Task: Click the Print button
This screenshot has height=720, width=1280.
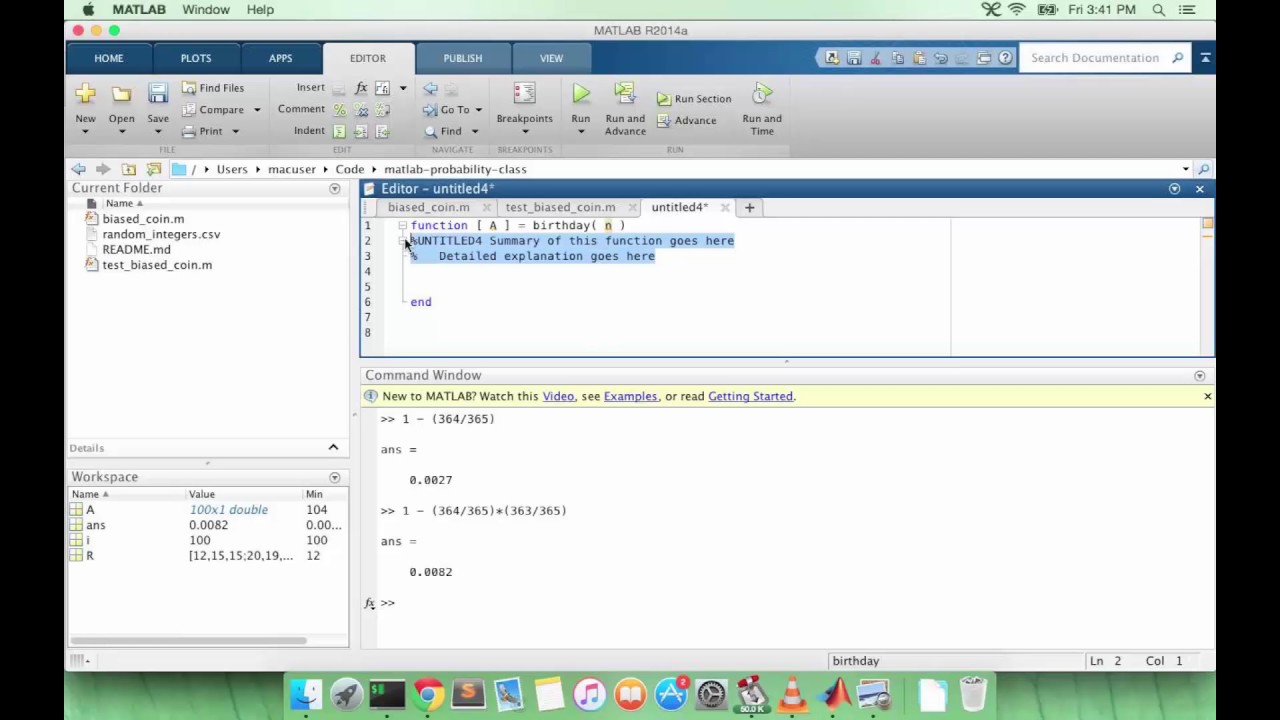Action: (x=203, y=131)
